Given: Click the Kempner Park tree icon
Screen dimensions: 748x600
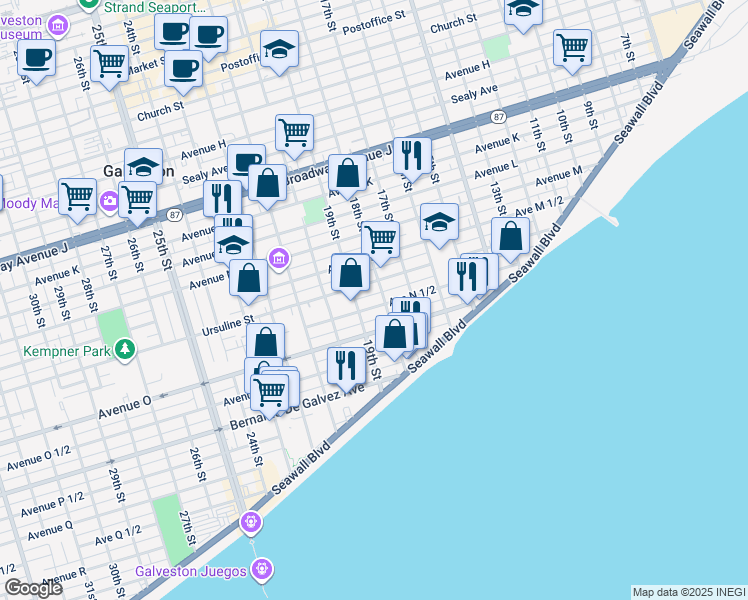Looking at the screenshot, I should tap(125, 350).
